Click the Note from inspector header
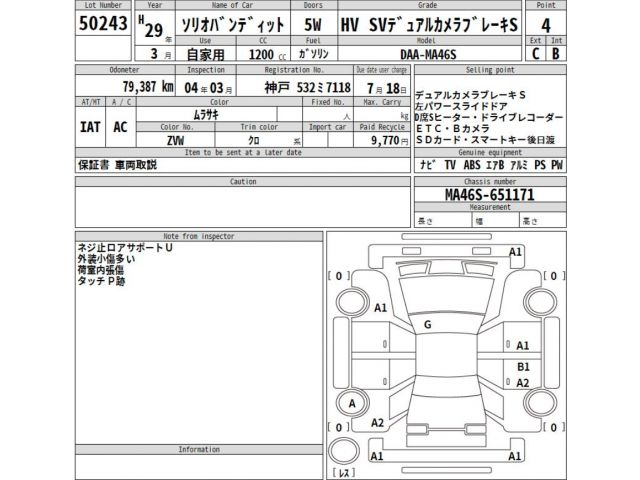 pos(199,236)
